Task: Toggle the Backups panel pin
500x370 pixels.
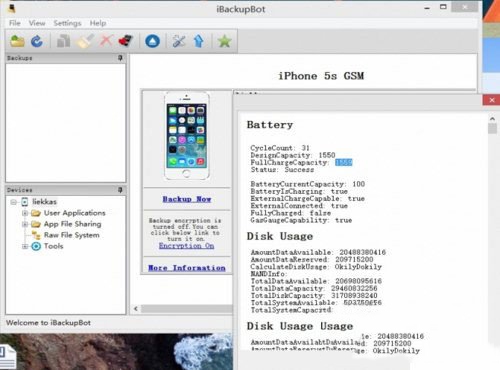Action: 120,58
